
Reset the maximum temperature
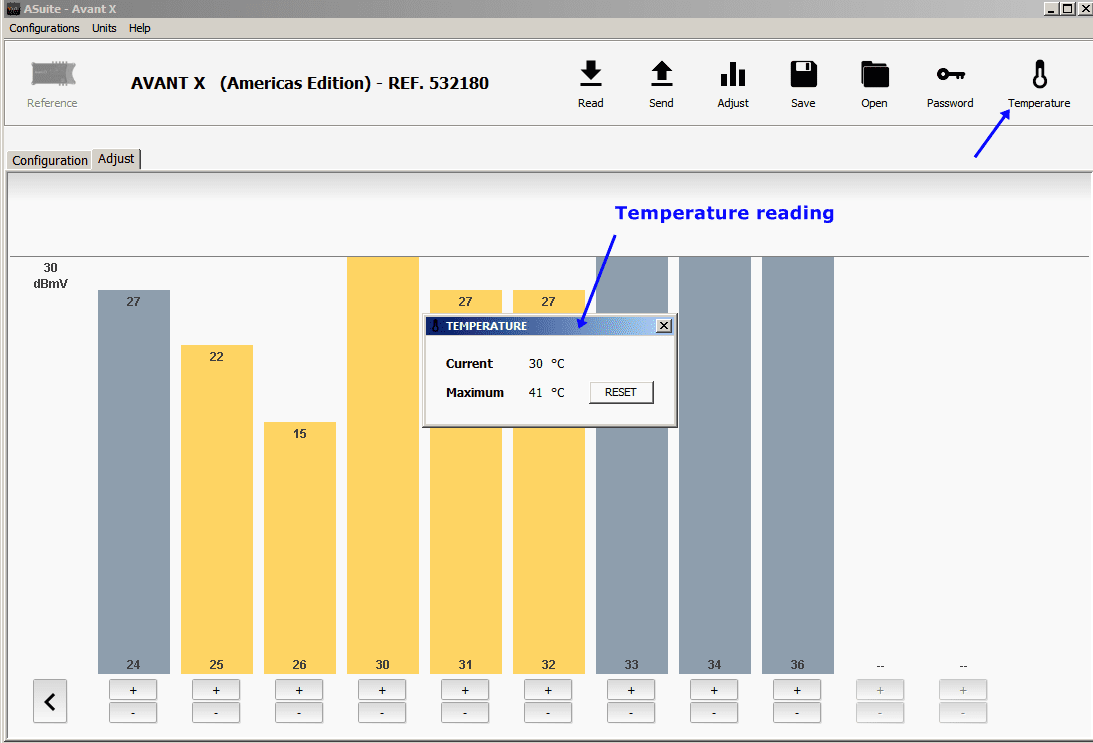pyautogui.click(x=621, y=392)
